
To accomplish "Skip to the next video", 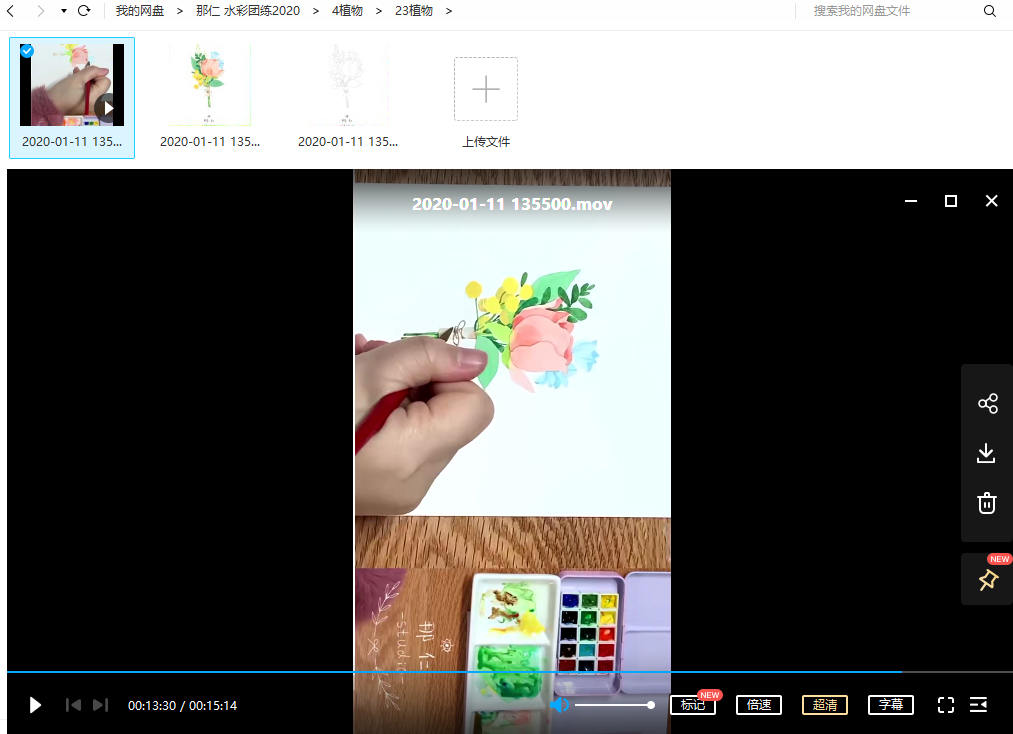I will [x=100, y=705].
